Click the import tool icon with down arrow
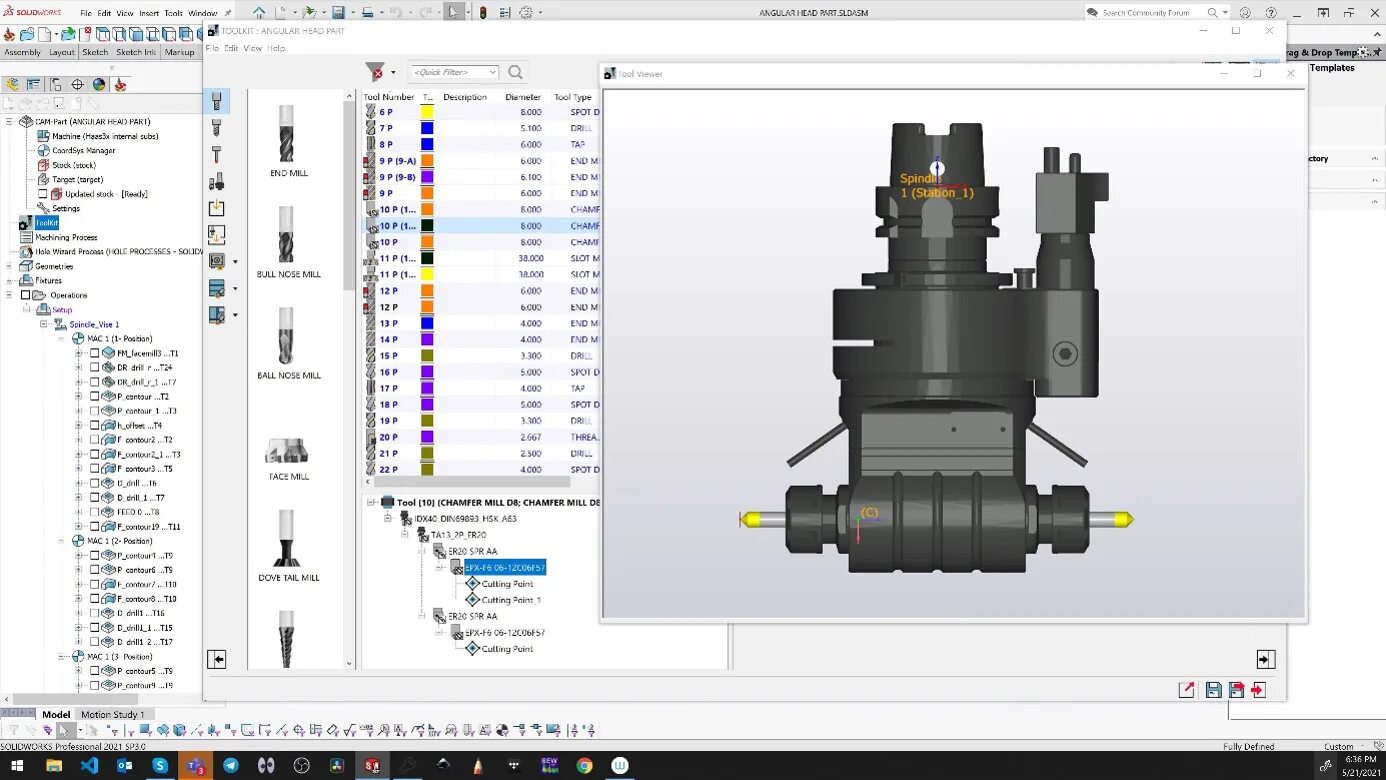The width and height of the screenshot is (1386, 780). click(216, 208)
